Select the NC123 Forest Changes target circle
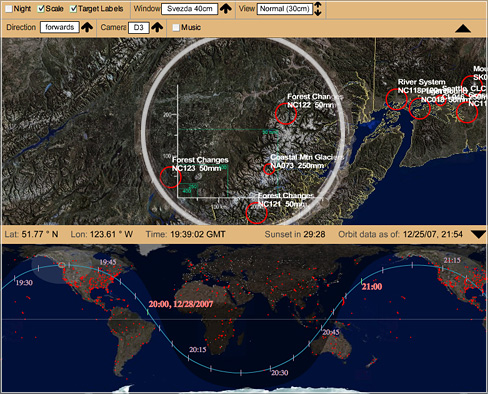 coord(171,177)
